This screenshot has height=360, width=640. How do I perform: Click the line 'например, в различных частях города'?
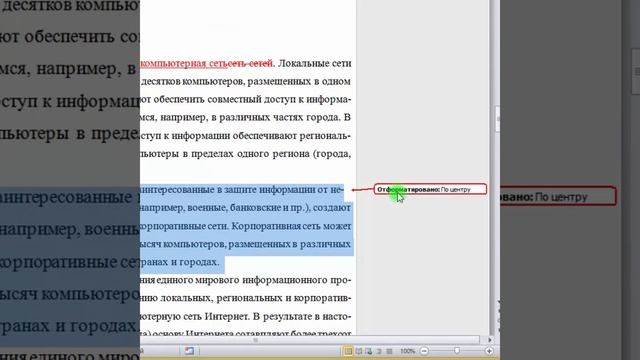click(246, 118)
